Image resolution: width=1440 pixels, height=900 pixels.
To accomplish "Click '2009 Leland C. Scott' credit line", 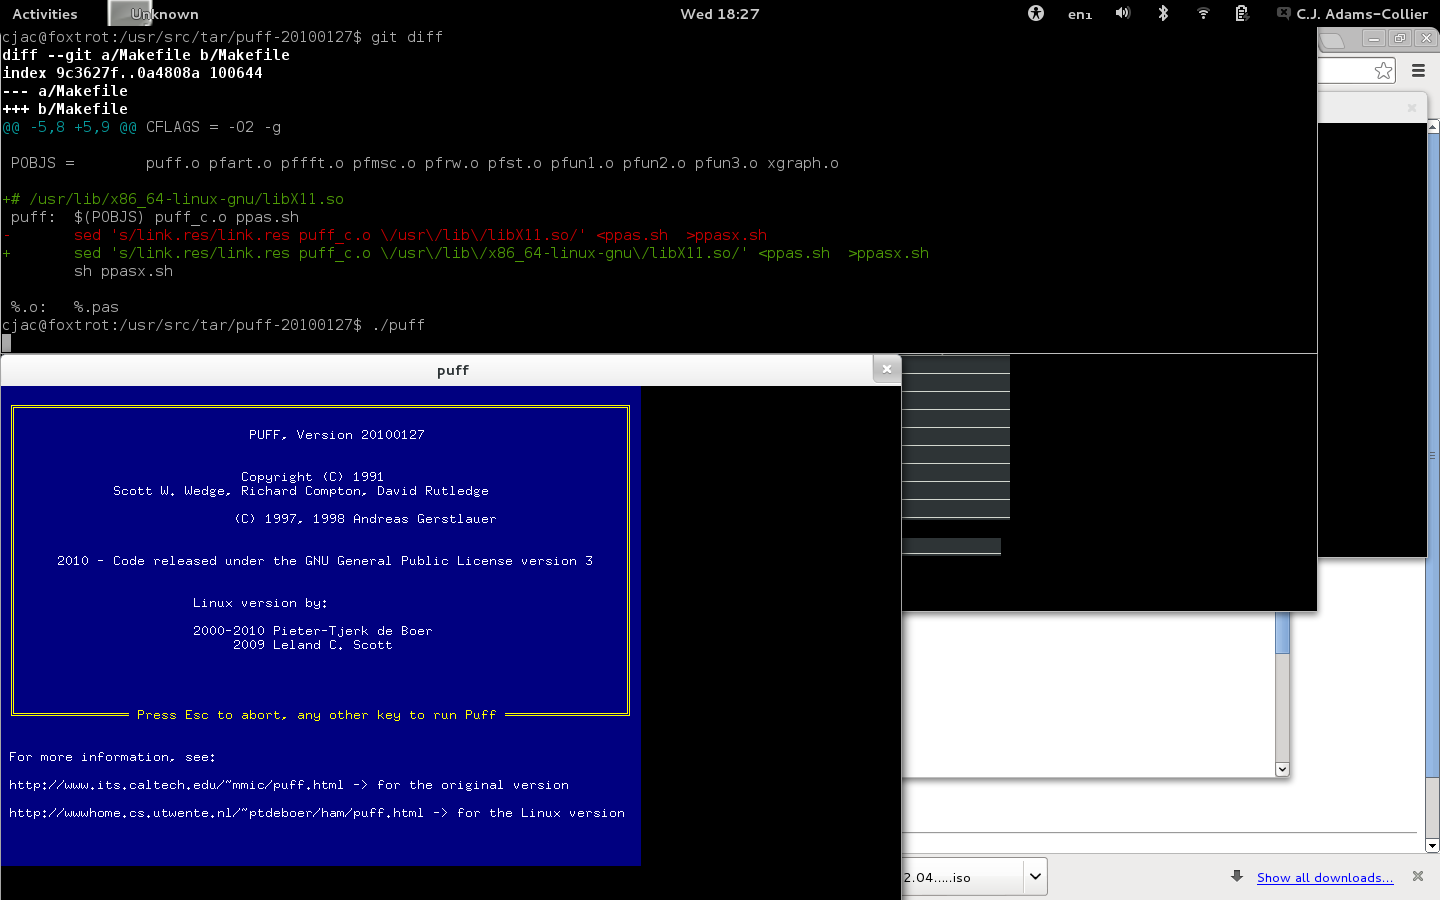I will [x=313, y=644].
